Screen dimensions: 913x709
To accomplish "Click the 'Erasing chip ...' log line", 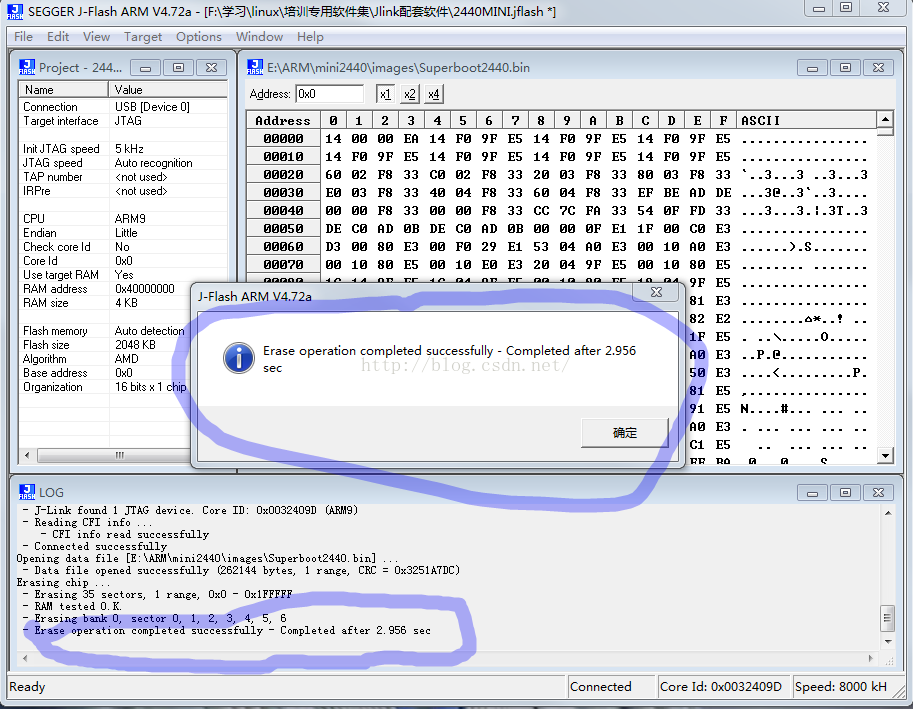I will pyautogui.click(x=63, y=583).
